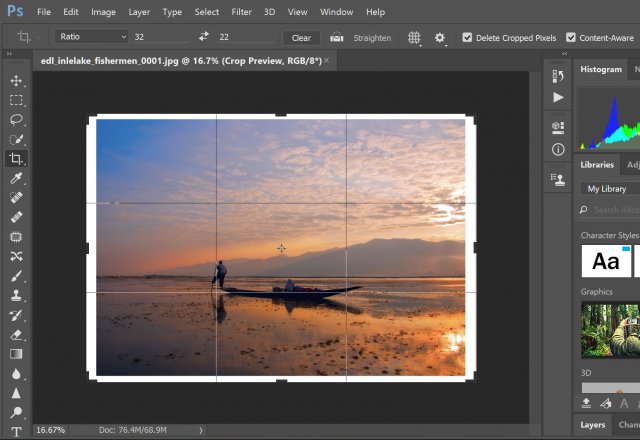Select the Healing bandage tool
640x440 pixels.
click(16, 217)
